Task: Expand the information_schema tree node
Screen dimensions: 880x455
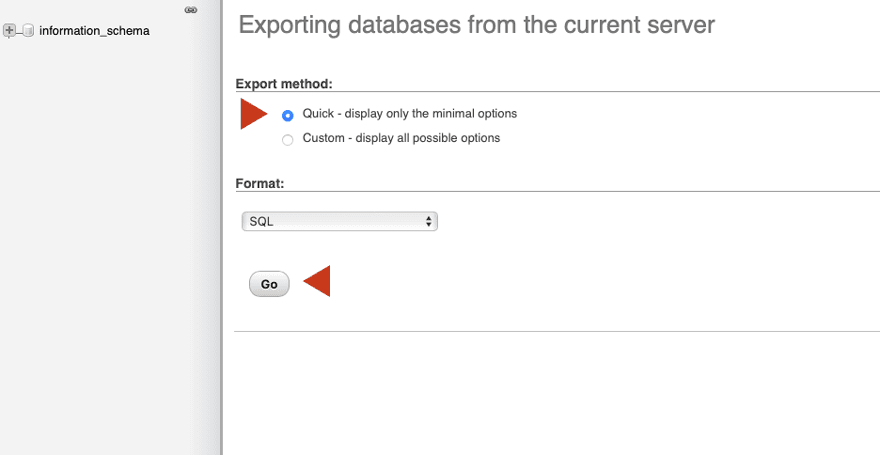Action: (x=10, y=31)
